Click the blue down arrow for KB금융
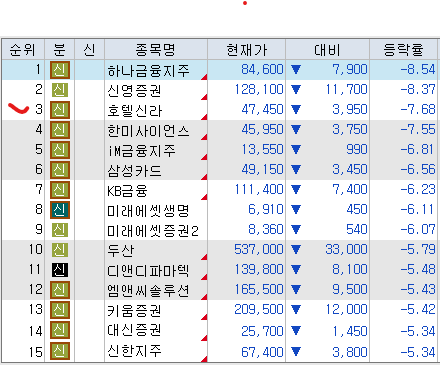Viewport: 440px width, 365px height. (296, 189)
